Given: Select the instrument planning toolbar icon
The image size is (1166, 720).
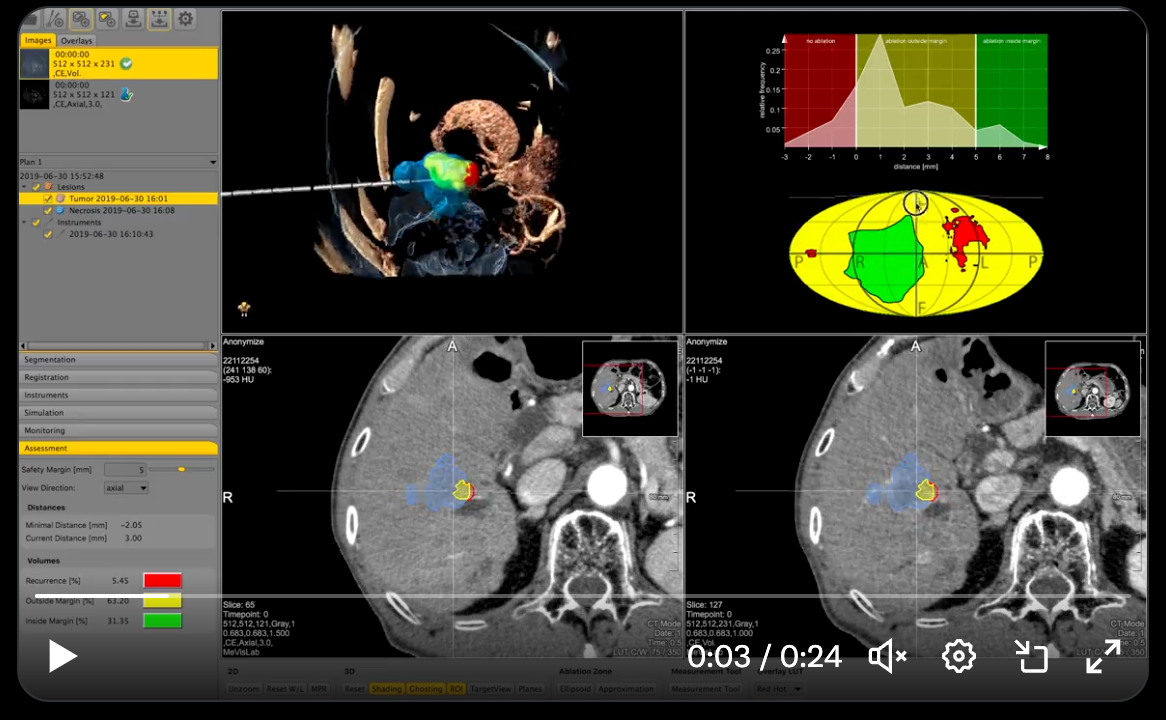Looking at the screenshot, I should click(56, 19).
